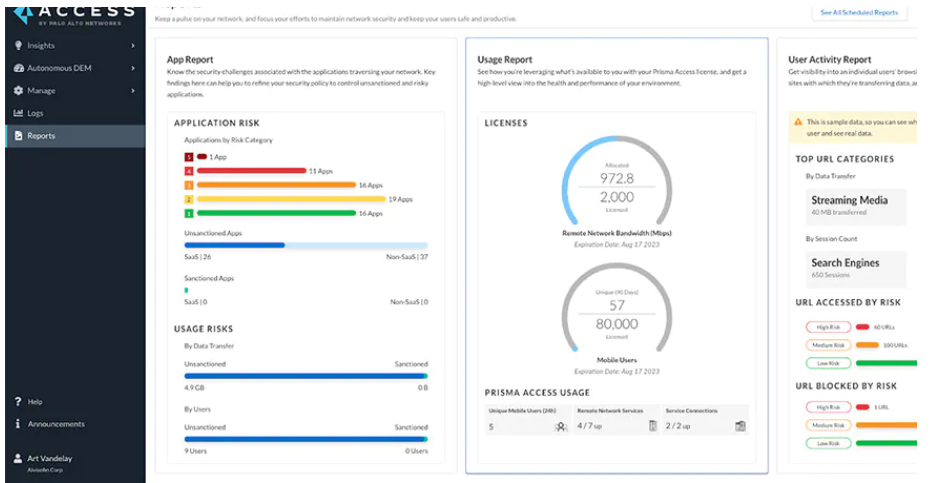
Task: Click High Risk pill under URL Accessed
Action: click(x=828, y=327)
